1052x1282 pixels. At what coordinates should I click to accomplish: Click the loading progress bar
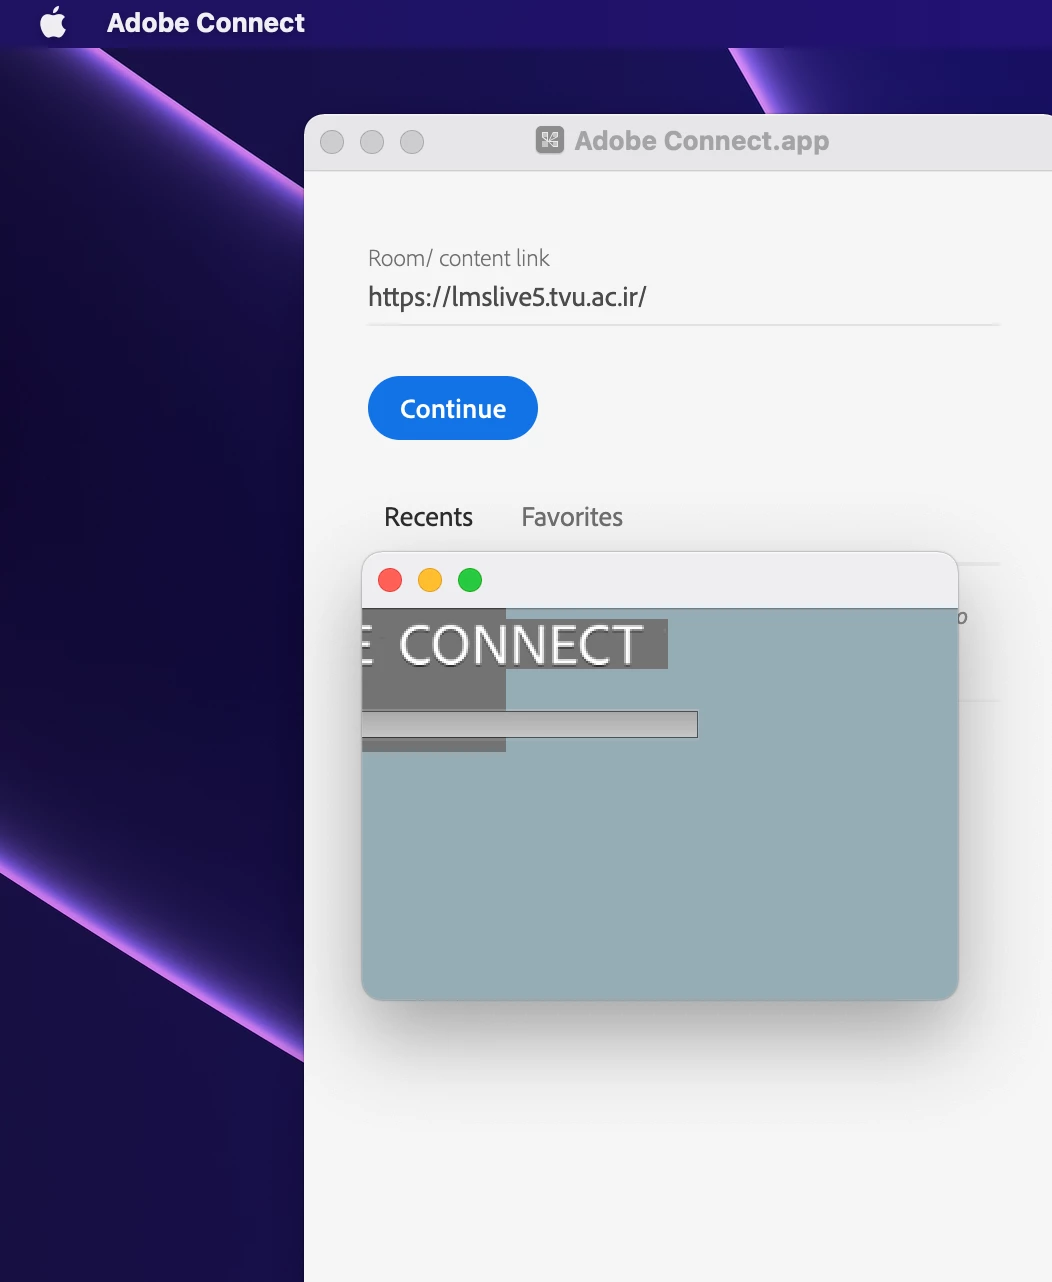530,724
